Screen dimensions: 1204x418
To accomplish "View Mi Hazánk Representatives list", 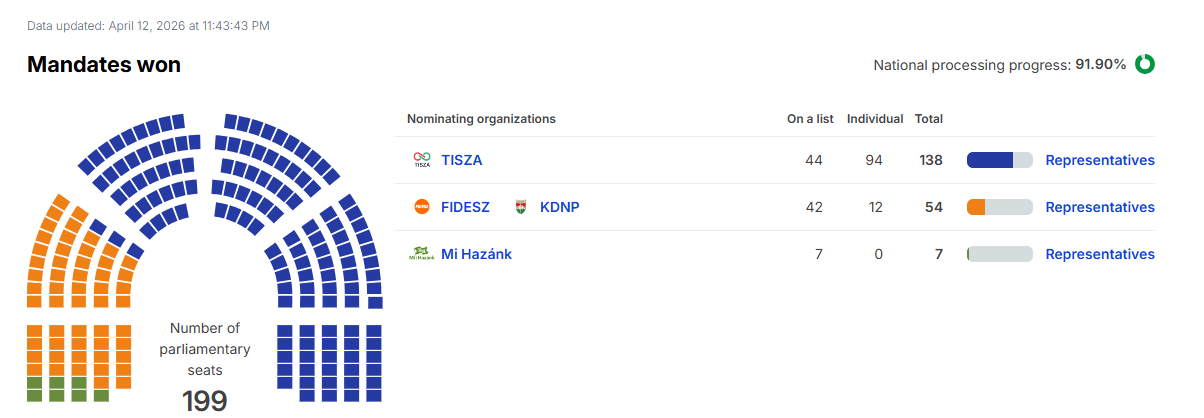I will 1100,254.
